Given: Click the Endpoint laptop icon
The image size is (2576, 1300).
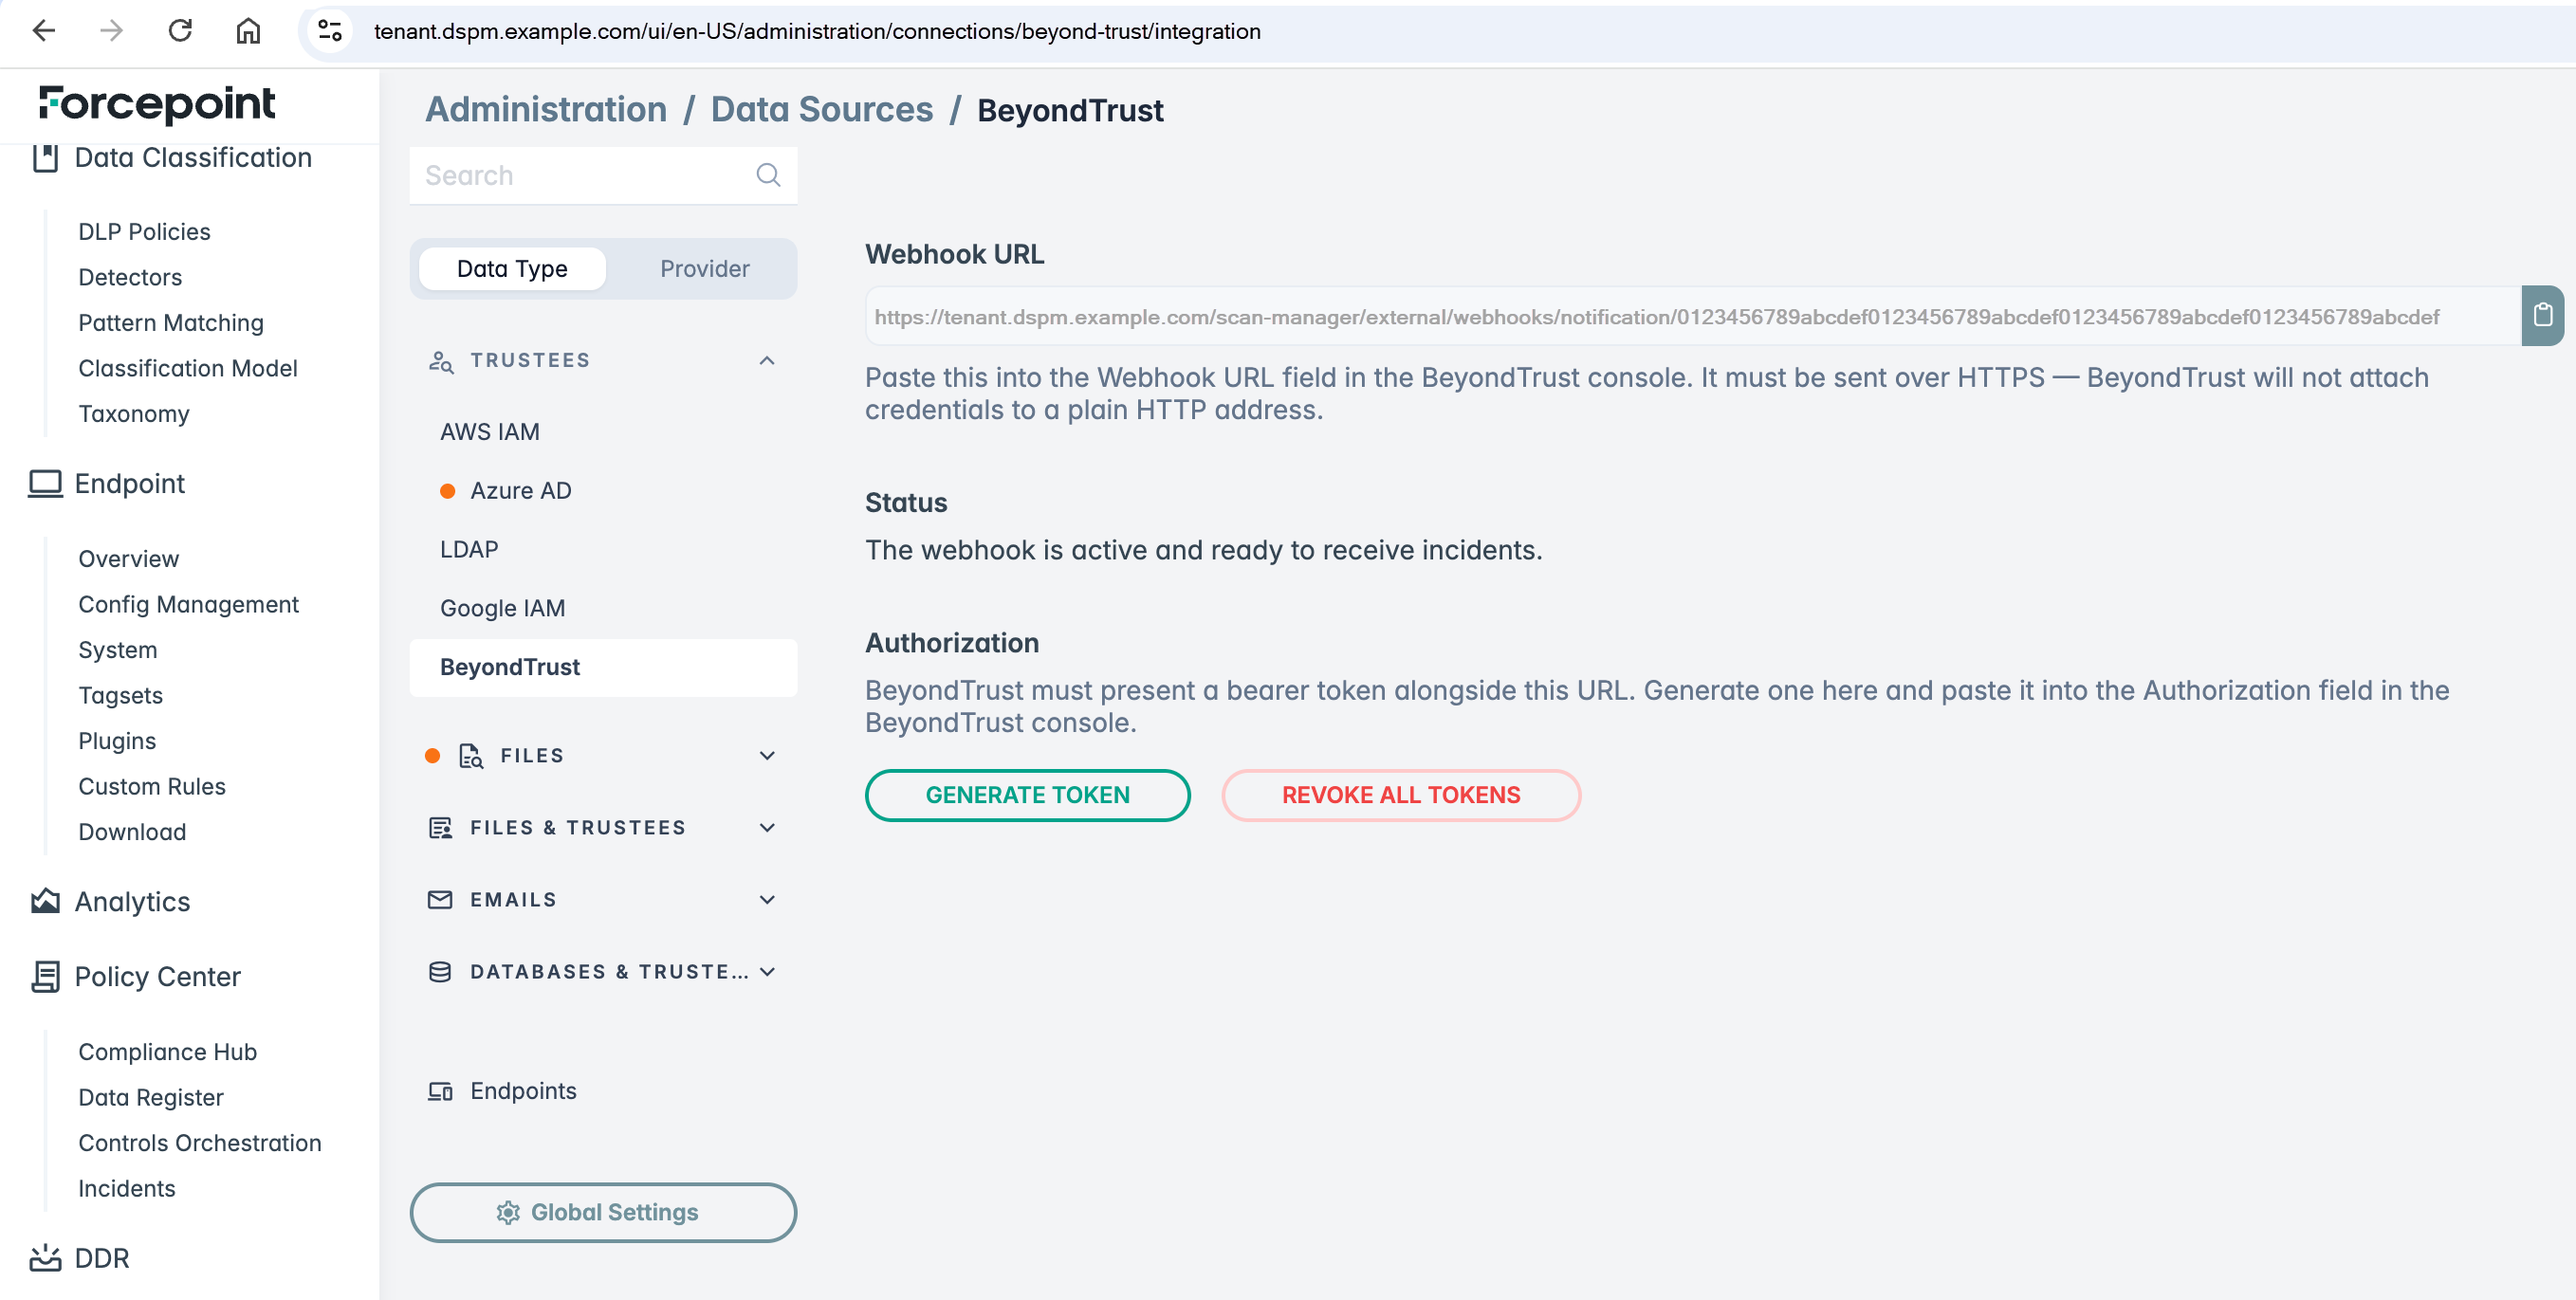Looking at the screenshot, I should (x=45, y=484).
